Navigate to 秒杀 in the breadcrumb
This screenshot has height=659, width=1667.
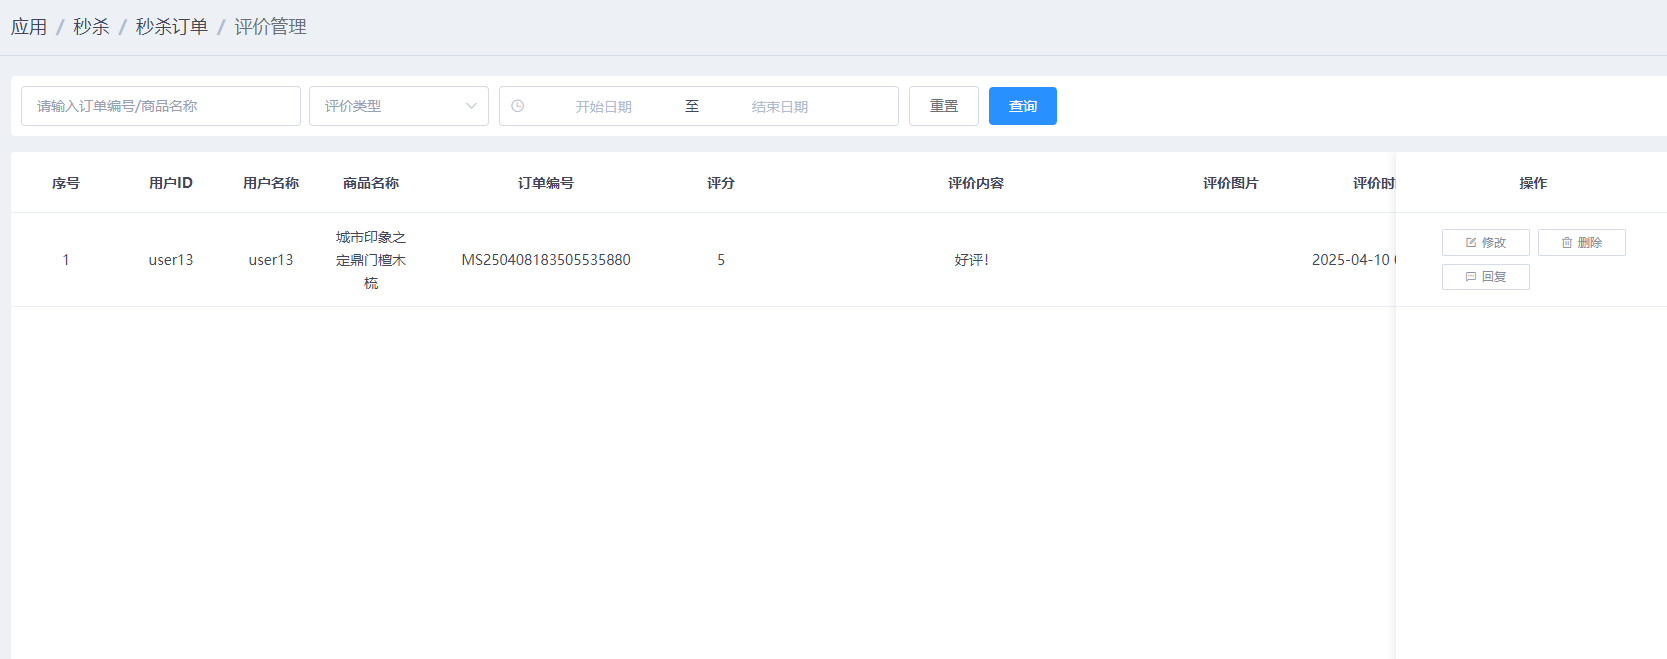click(x=91, y=27)
